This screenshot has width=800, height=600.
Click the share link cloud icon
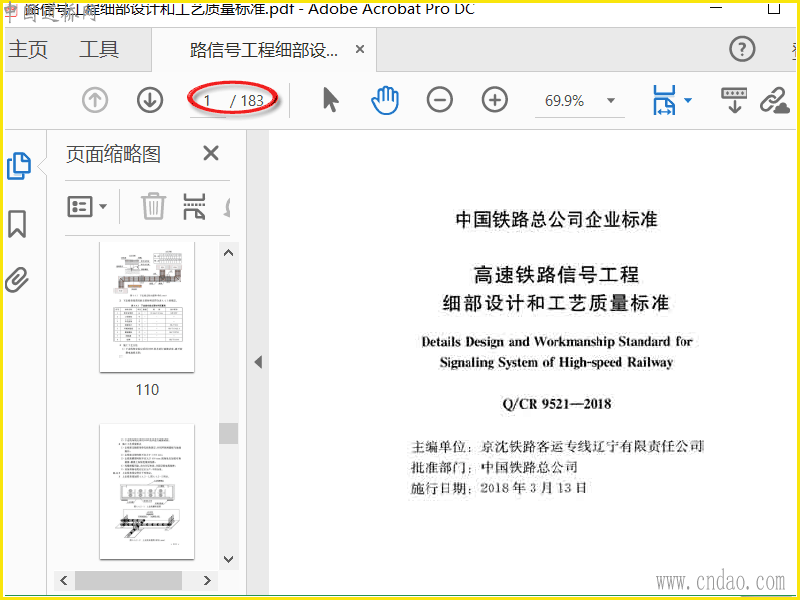tap(774, 100)
